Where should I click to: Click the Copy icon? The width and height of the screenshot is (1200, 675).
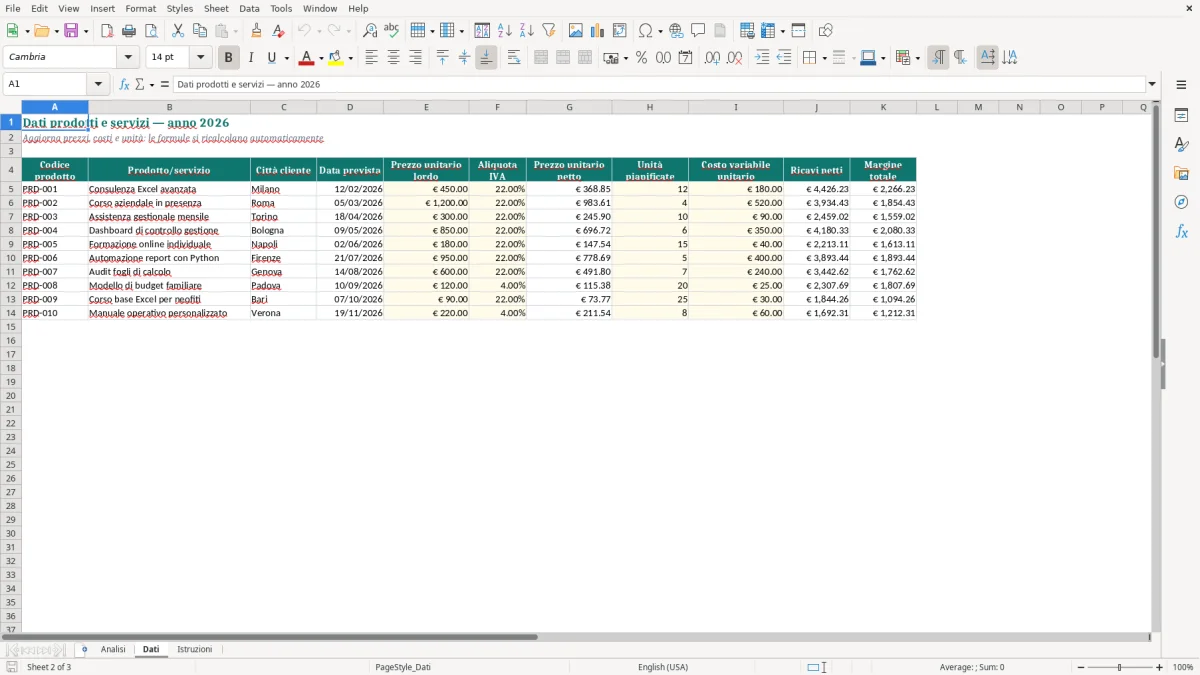click(x=199, y=31)
